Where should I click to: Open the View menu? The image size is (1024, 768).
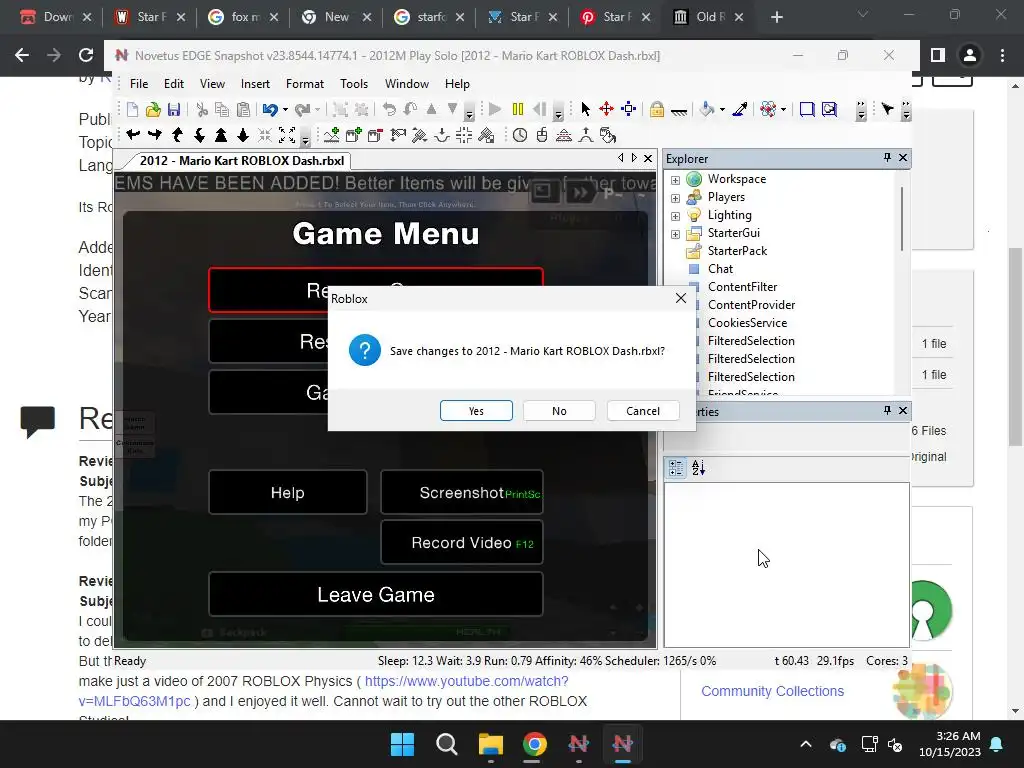tap(212, 84)
